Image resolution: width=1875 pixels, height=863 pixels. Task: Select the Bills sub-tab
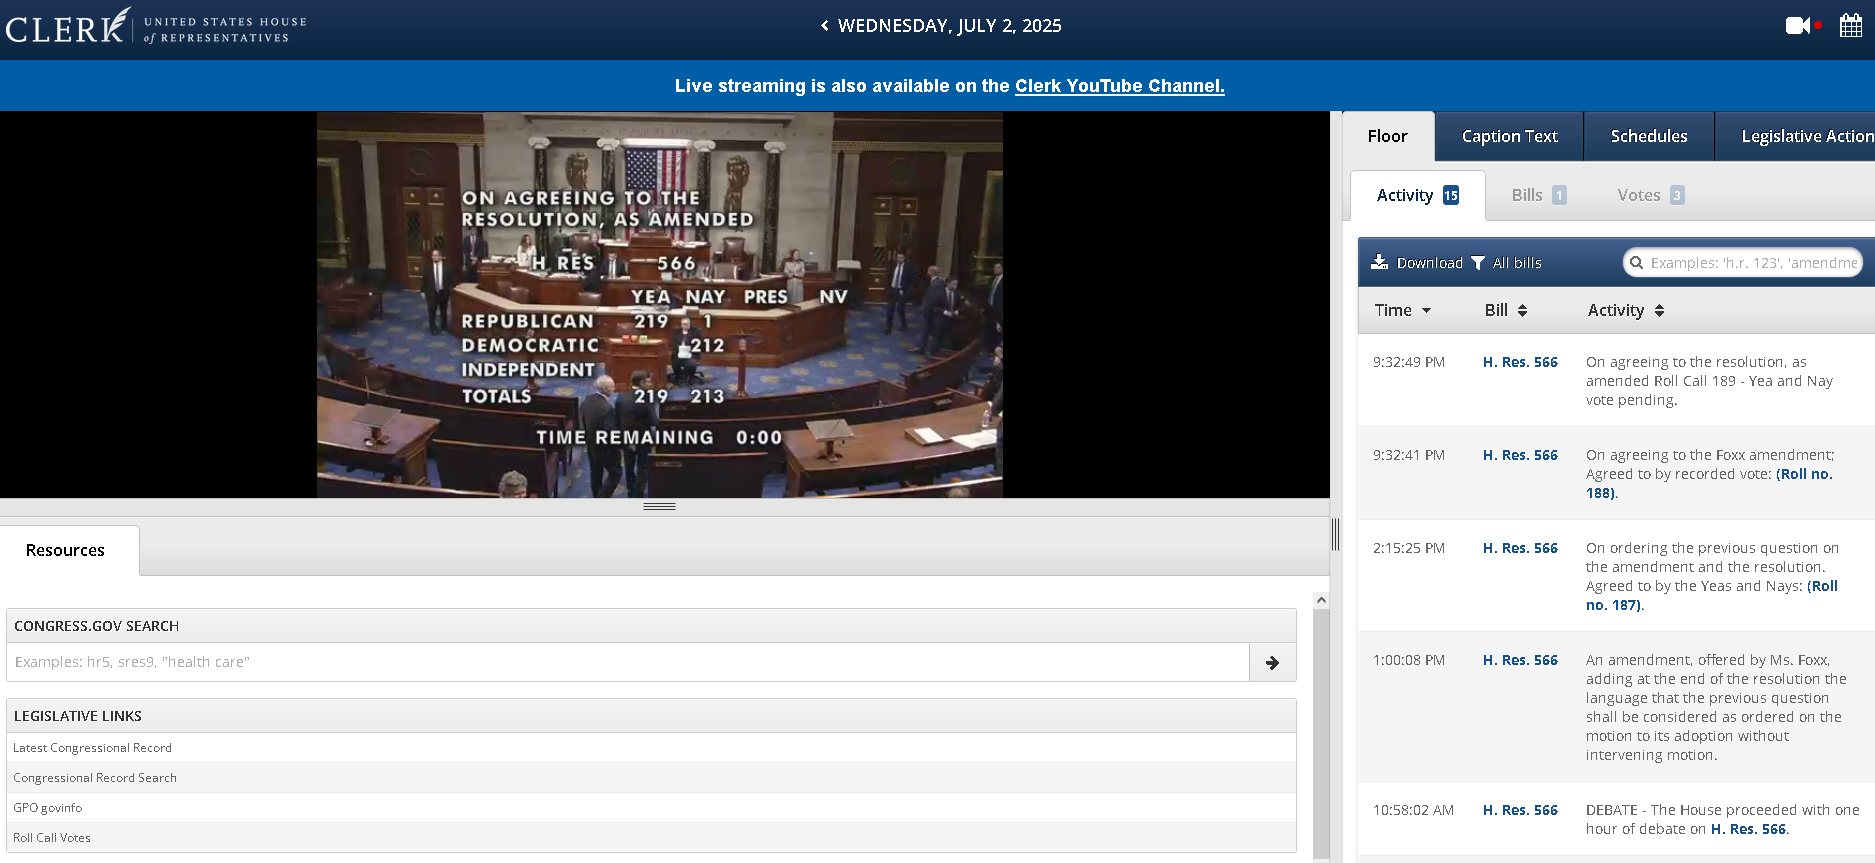point(1538,195)
